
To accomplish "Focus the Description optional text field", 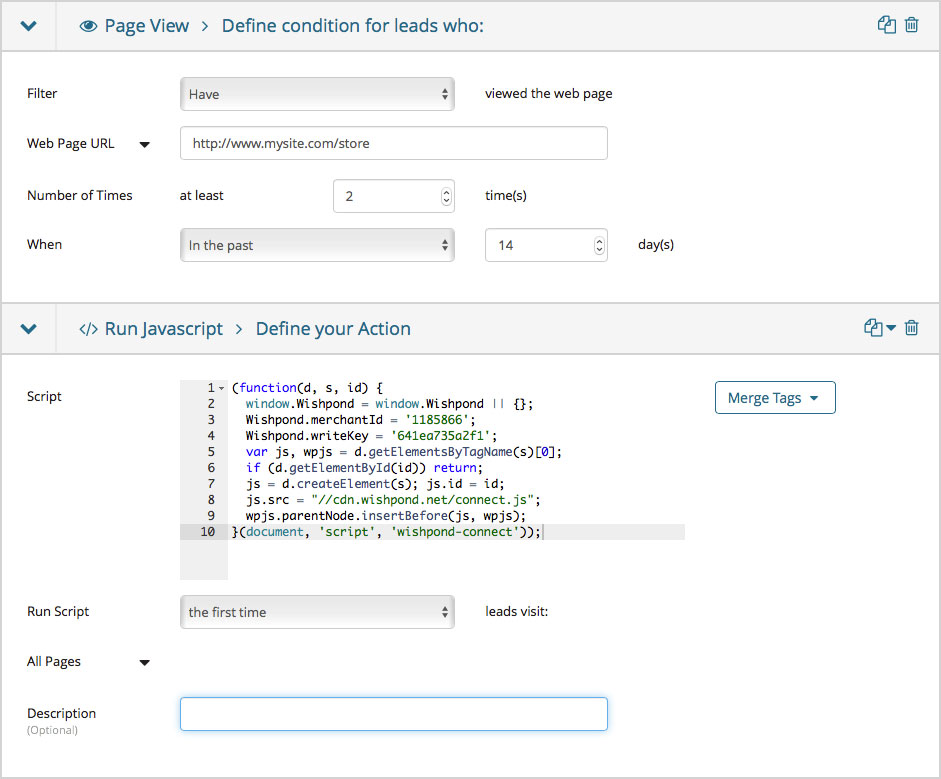I will (393, 714).
